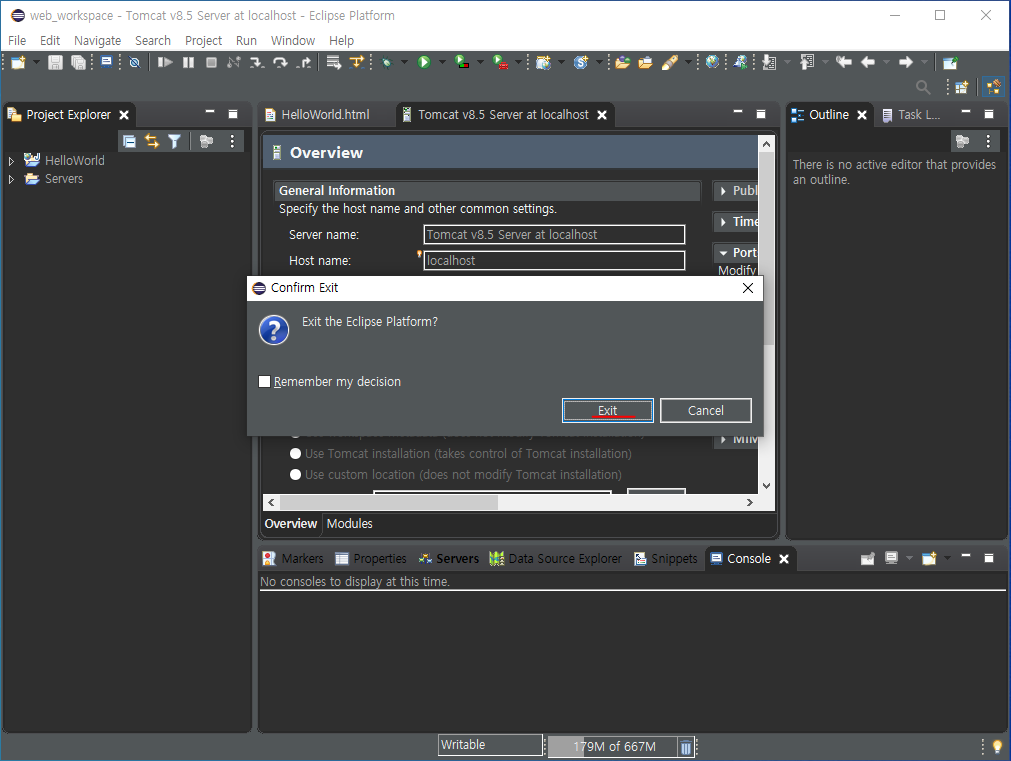Click the Exit button in dialog

click(607, 411)
